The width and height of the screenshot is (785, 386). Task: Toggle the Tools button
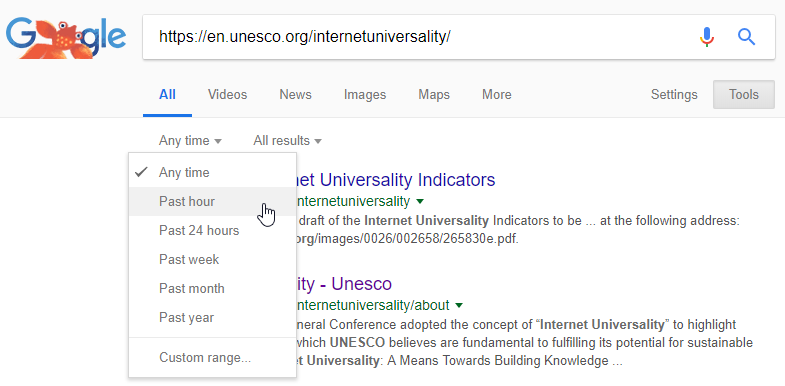[743, 95]
